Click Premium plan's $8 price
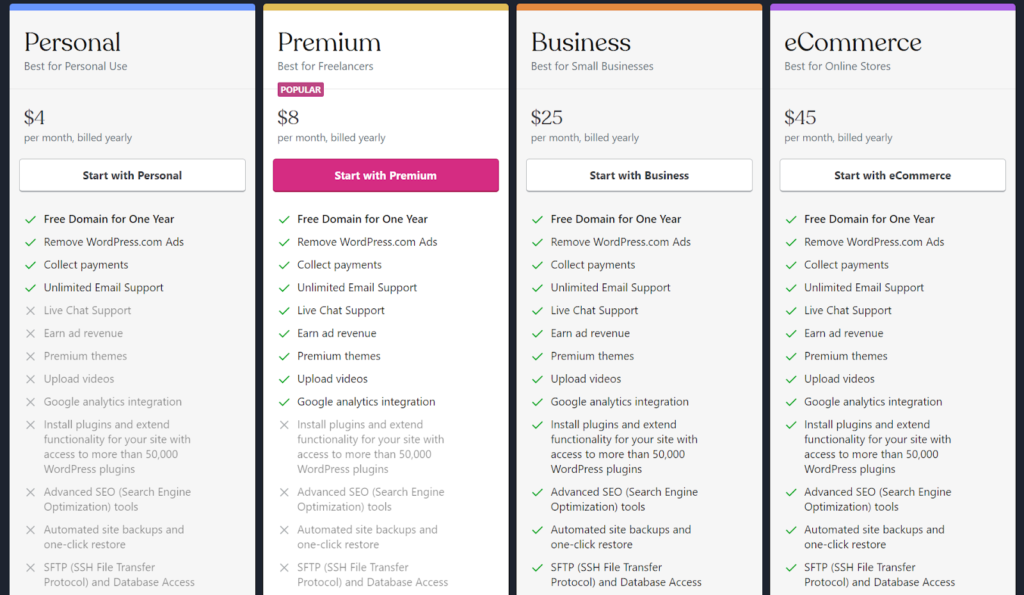This screenshot has width=1024, height=595. (288, 118)
